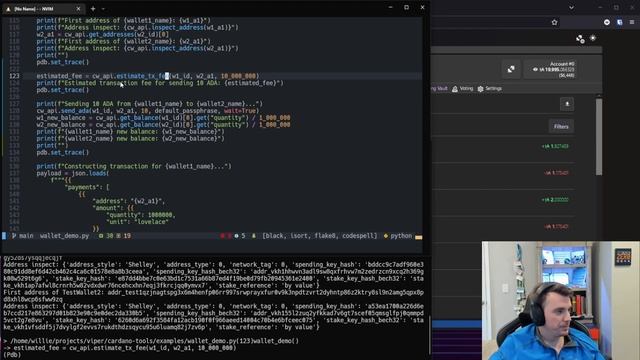Click the git branch main in statusline
Image resolution: width=640 pixels, height=360 pixels.
click(x=22, y=236)
